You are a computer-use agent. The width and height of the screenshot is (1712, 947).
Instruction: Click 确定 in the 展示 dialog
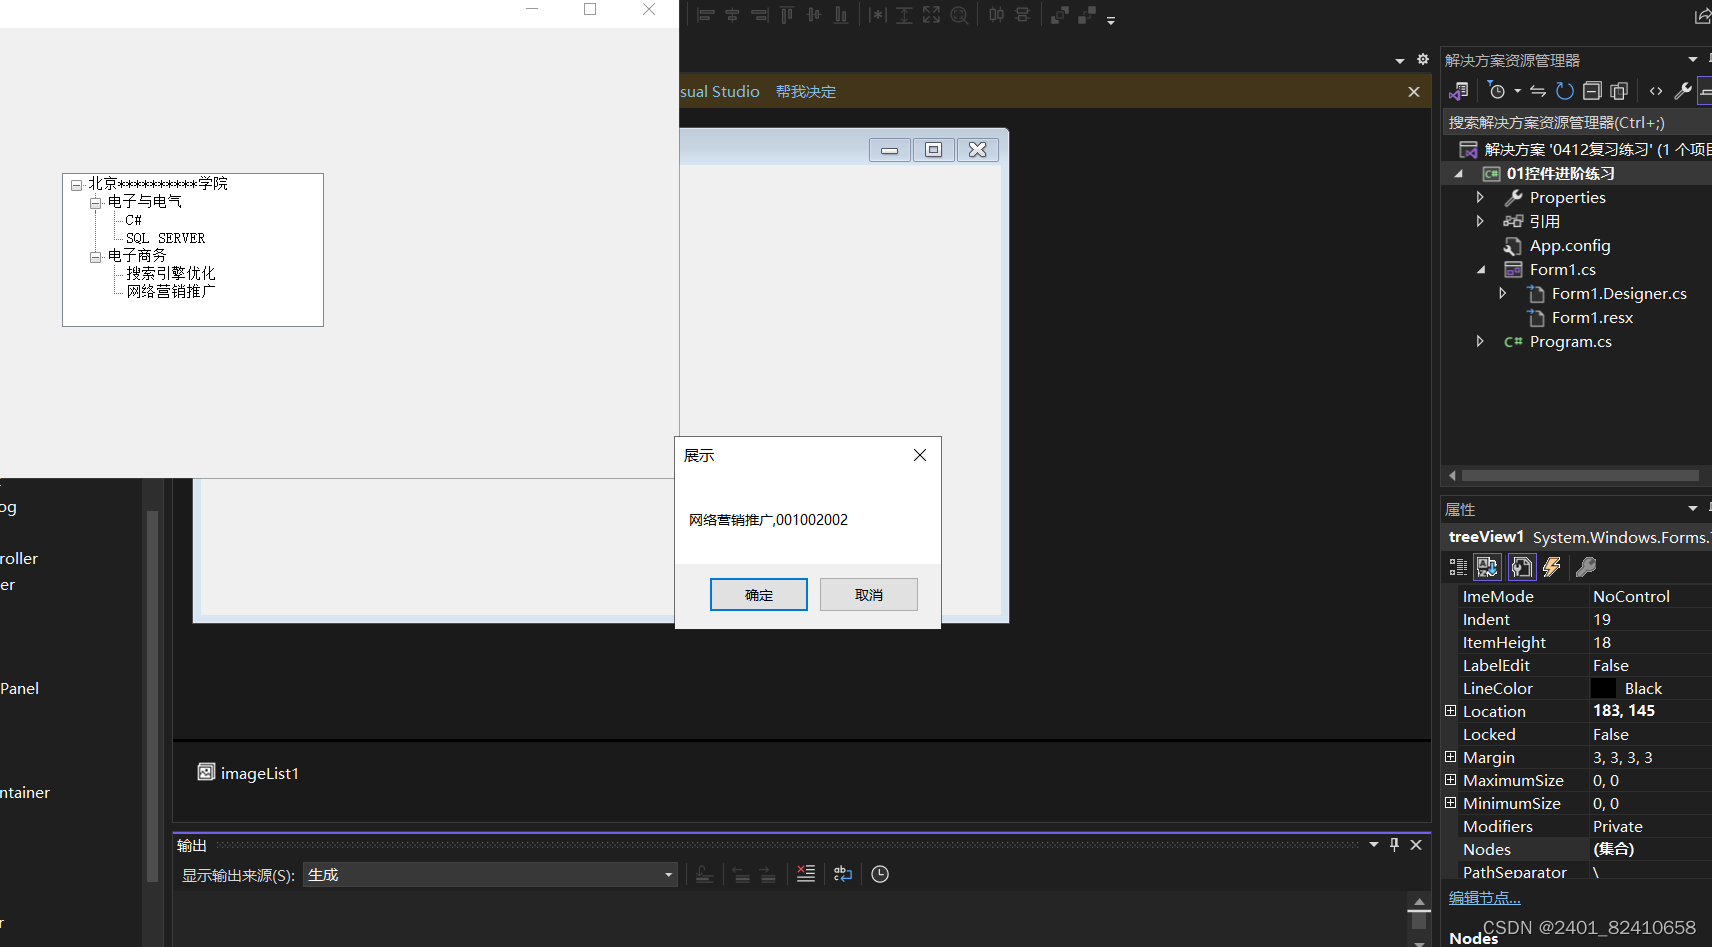[x=759, y=595]
